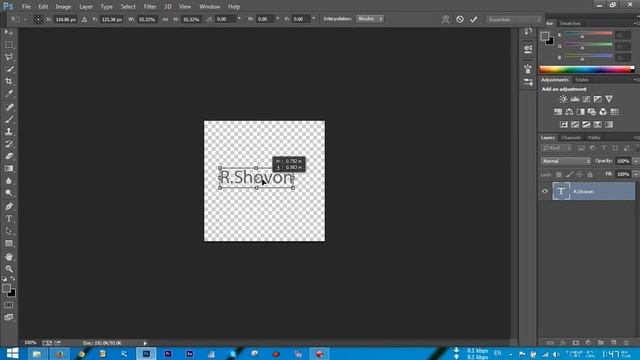Select the Healing Brush tool

coord(9,107)
